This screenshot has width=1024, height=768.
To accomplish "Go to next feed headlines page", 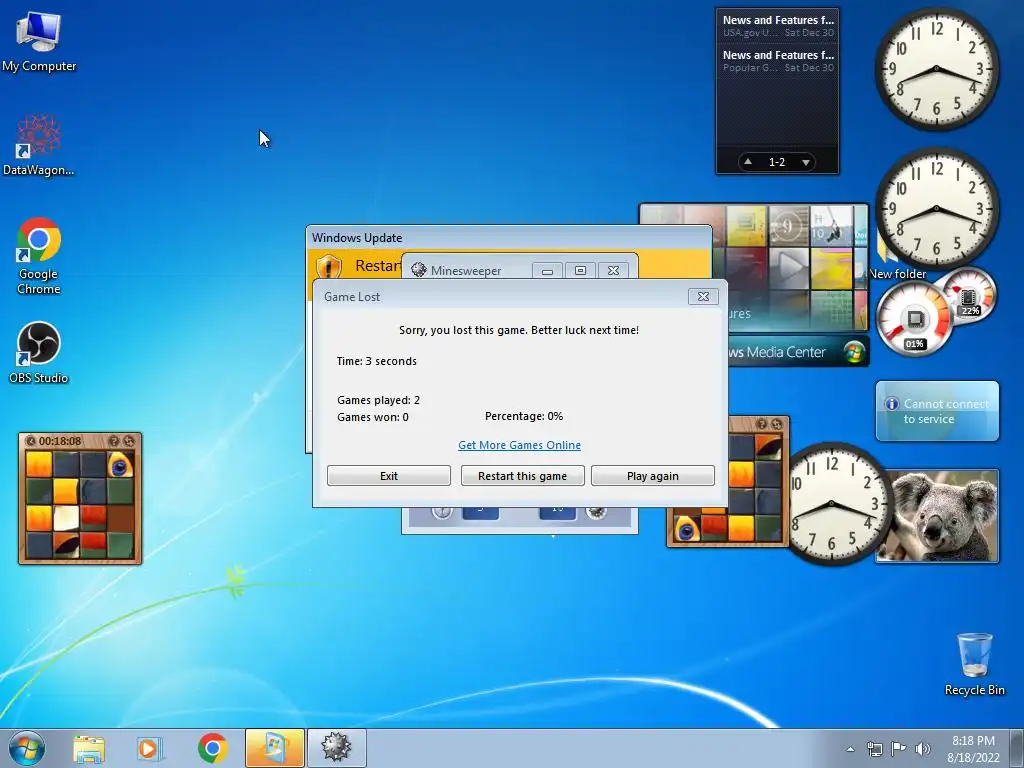I will tap(806, 162).
